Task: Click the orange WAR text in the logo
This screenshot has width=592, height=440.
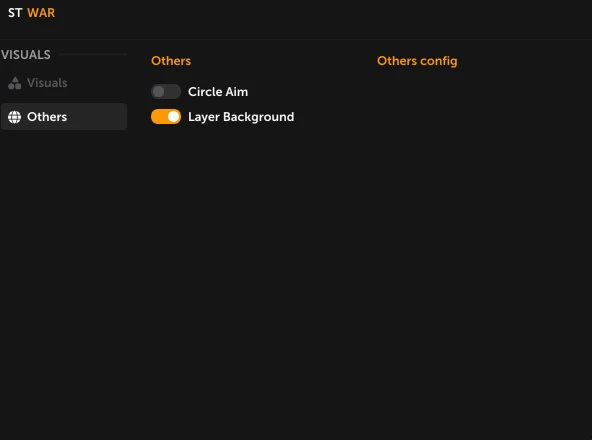Action: click(41, 13)
